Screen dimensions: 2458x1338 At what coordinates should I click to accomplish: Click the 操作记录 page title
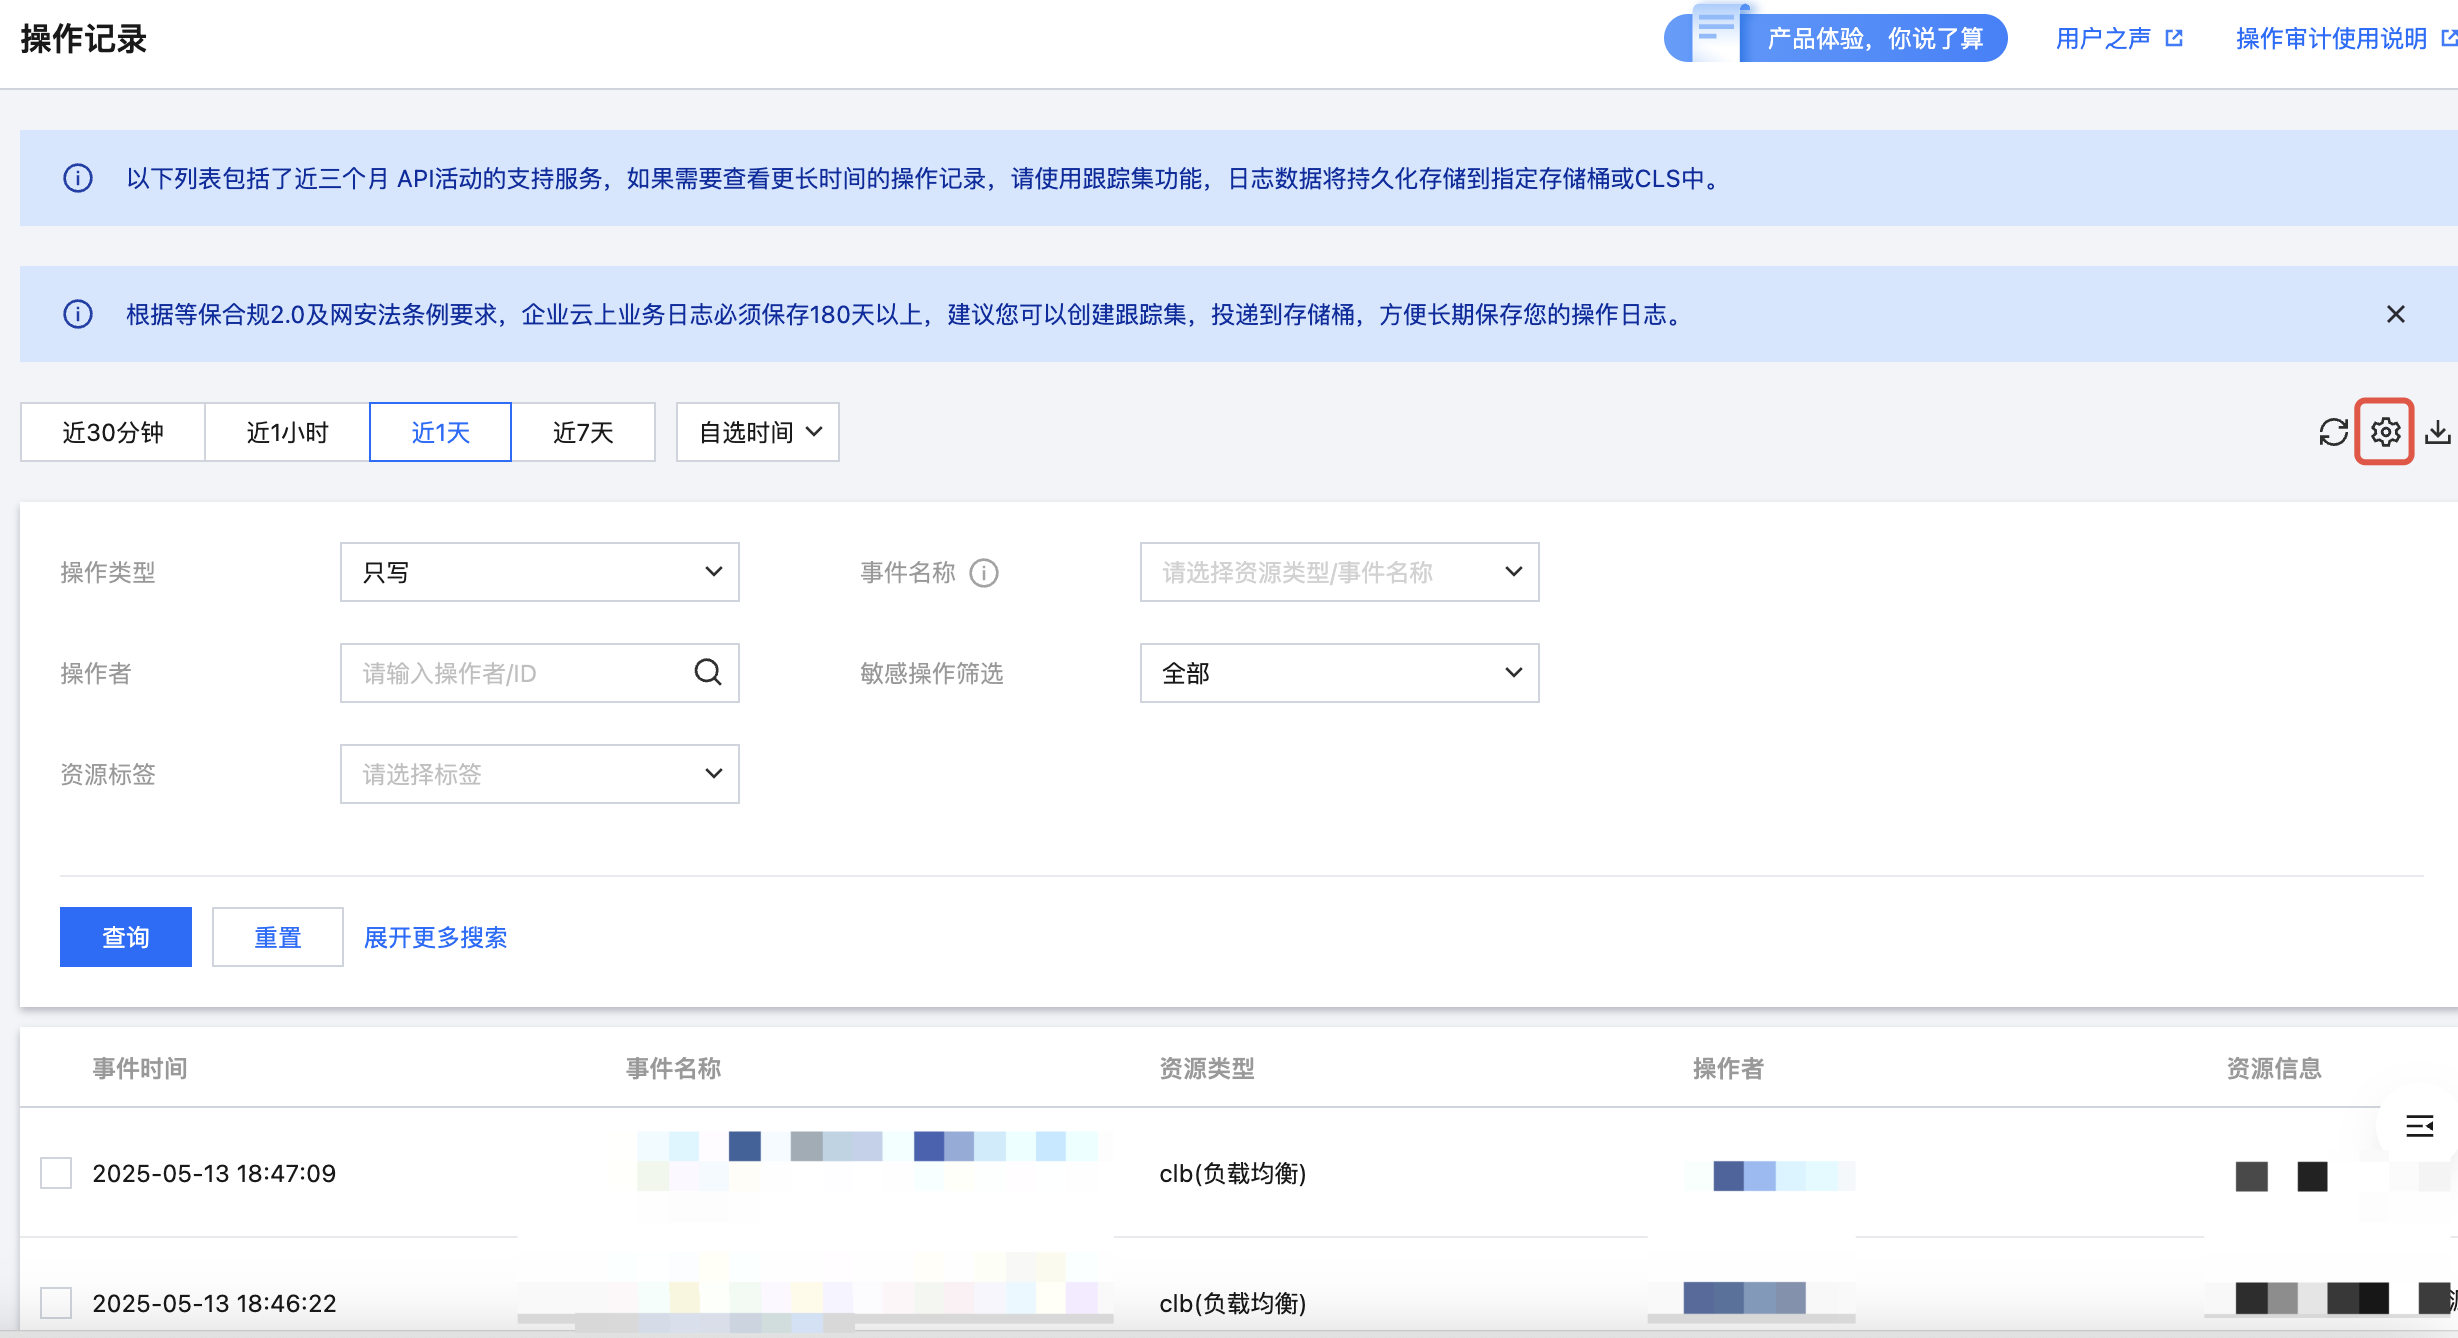[84, 38]
